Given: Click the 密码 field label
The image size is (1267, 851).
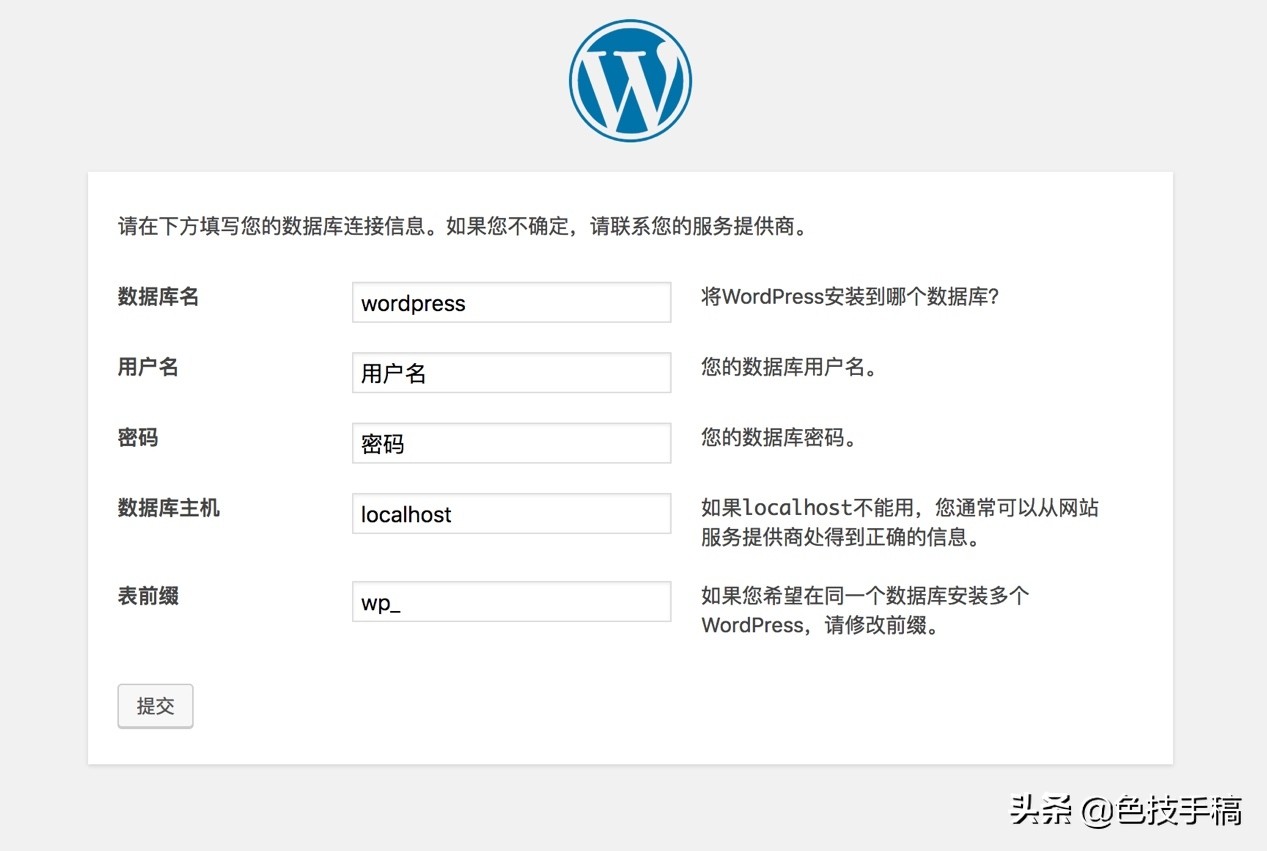Looking at the screenshot, I should (138, 438).
